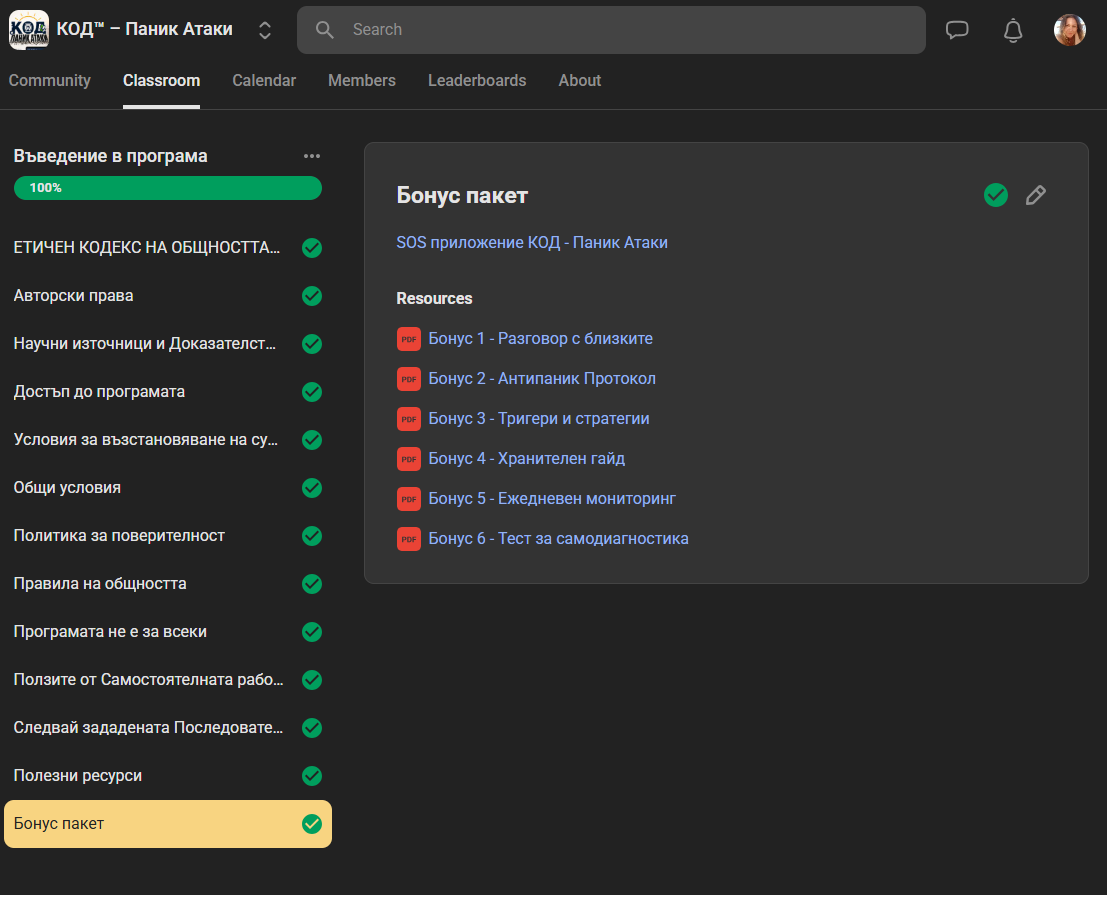
Task: Toggle the check mark for Достъп до програмата
Action: pos(312,392)
